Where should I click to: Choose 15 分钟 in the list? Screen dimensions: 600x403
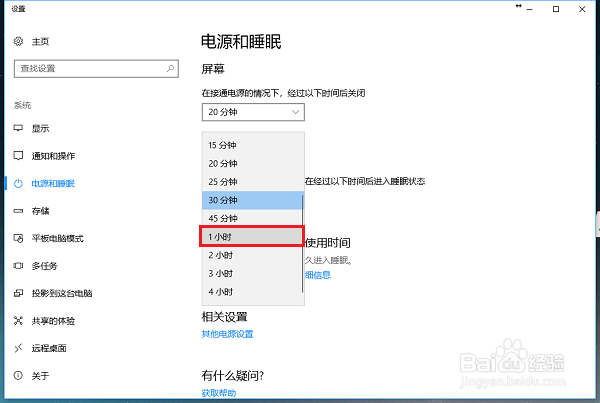tap(253, 145)
